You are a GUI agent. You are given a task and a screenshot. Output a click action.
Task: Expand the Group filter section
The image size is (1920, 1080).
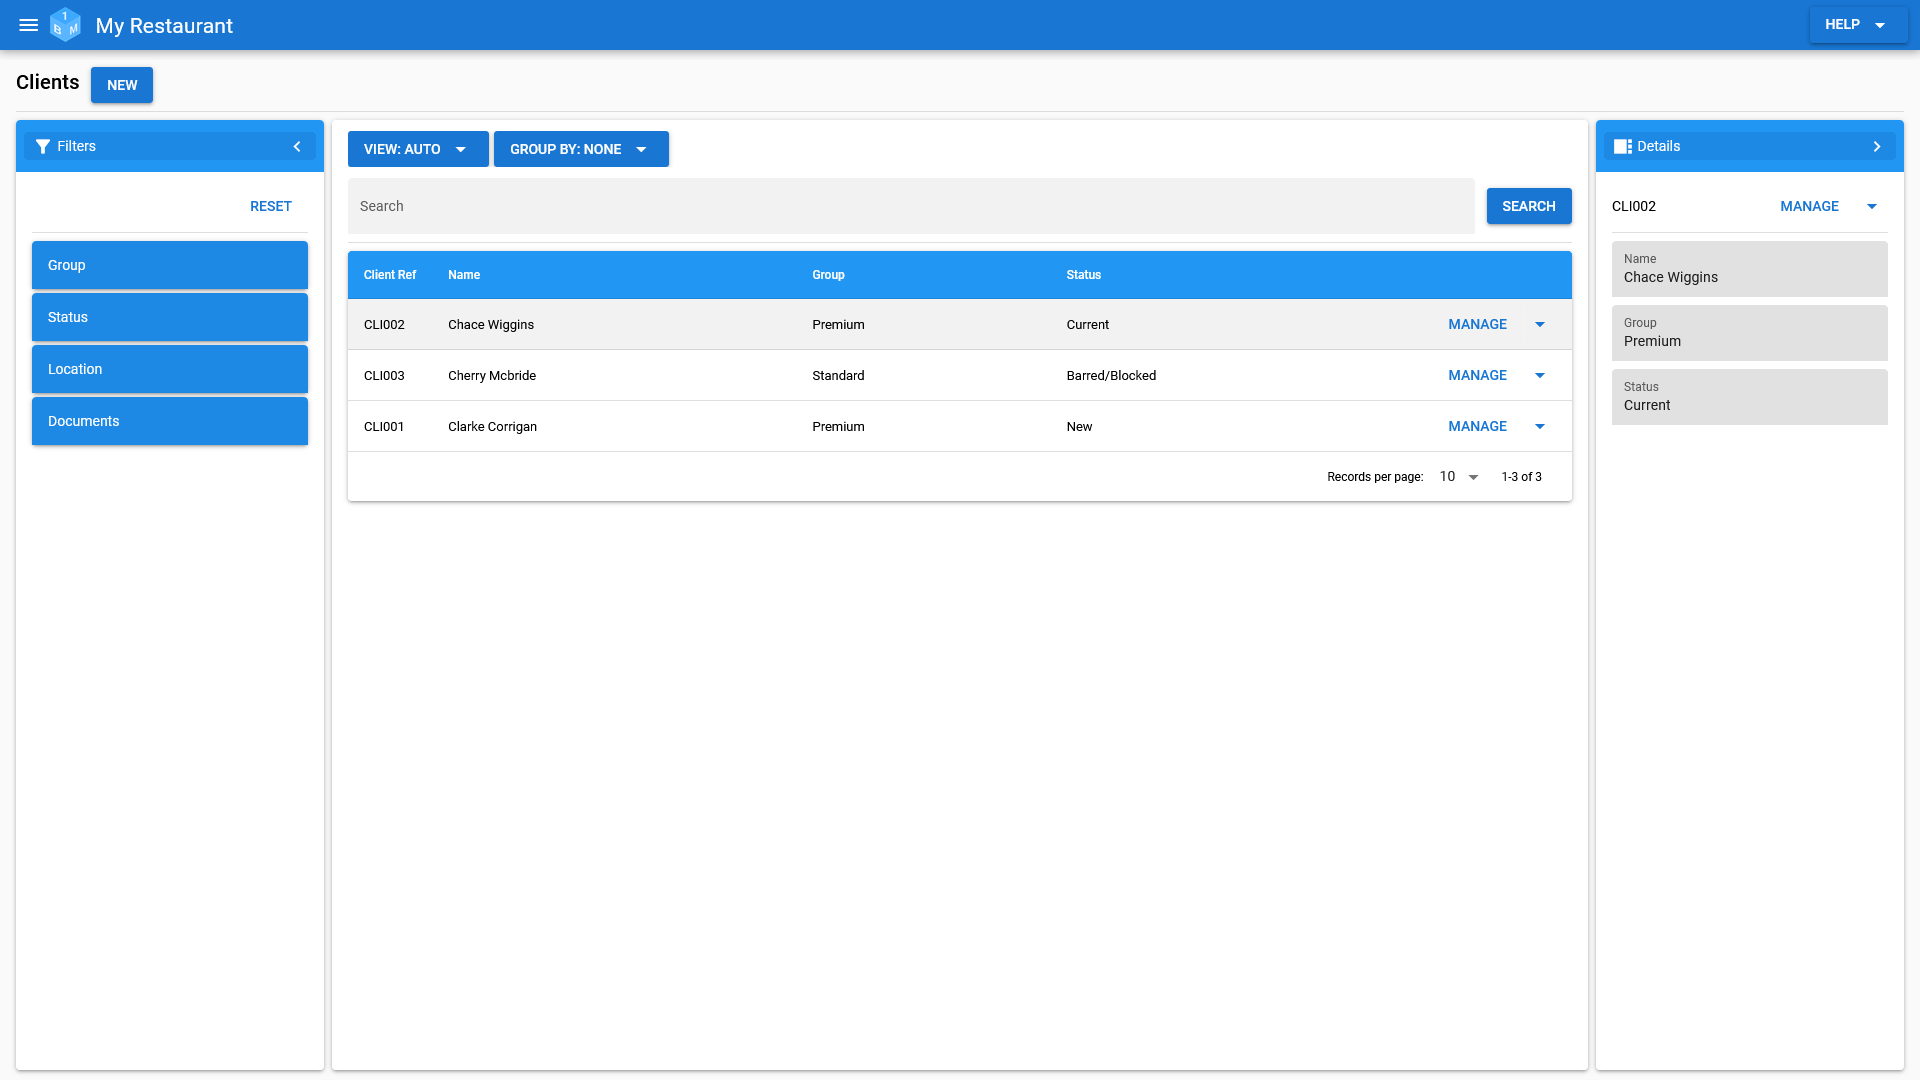169,265
